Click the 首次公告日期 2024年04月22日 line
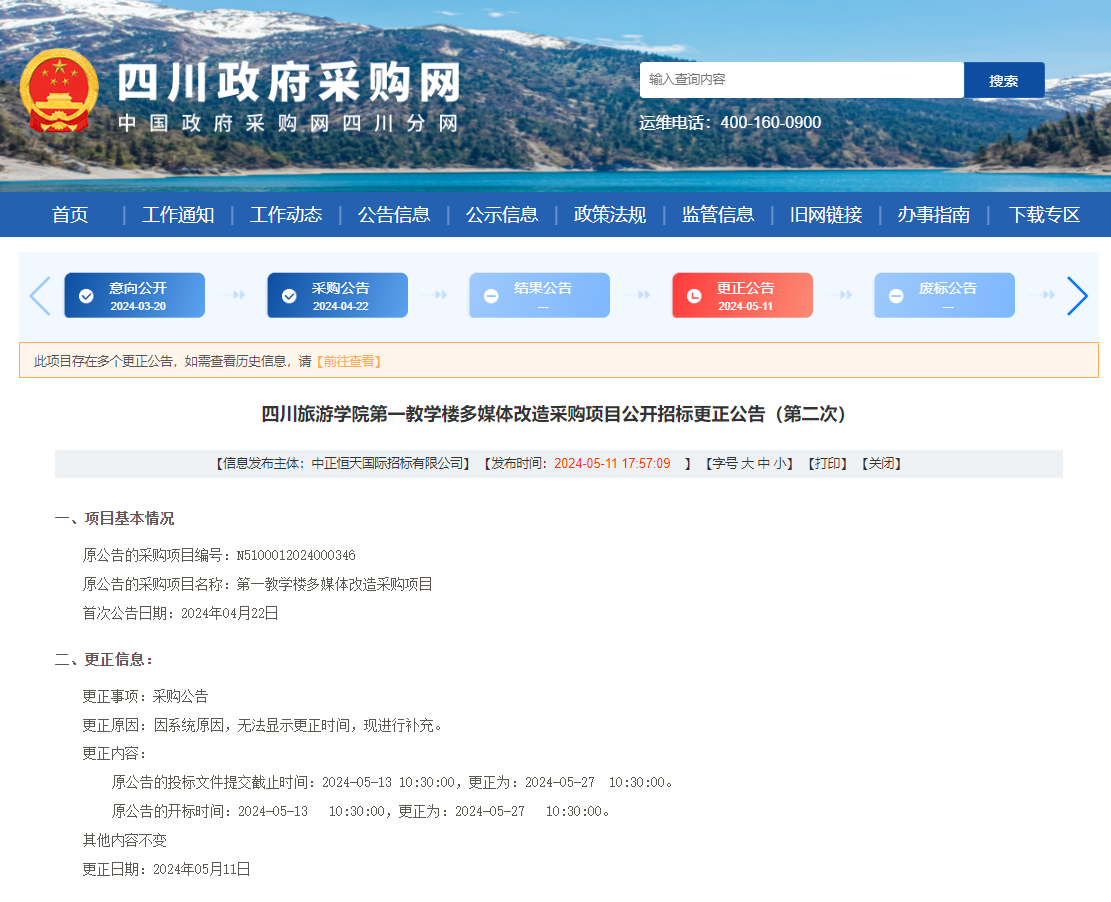Image resolution: width=1111 pixels, height=902 pixels. coord(181,614)
